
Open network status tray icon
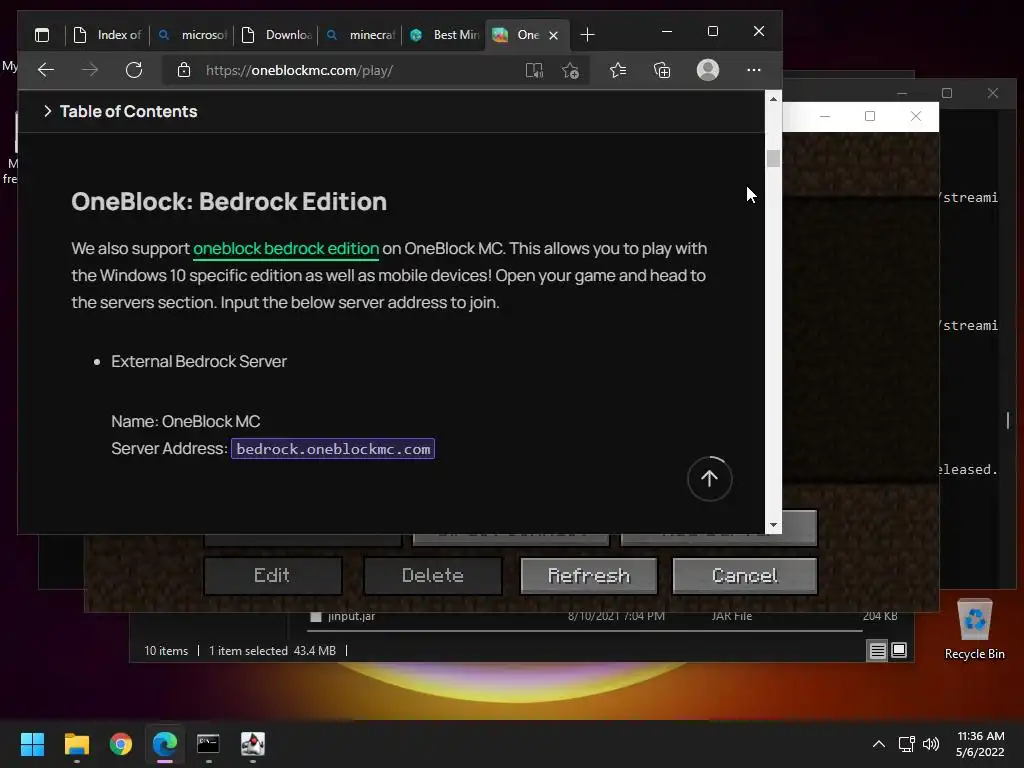tap(906, 744)
